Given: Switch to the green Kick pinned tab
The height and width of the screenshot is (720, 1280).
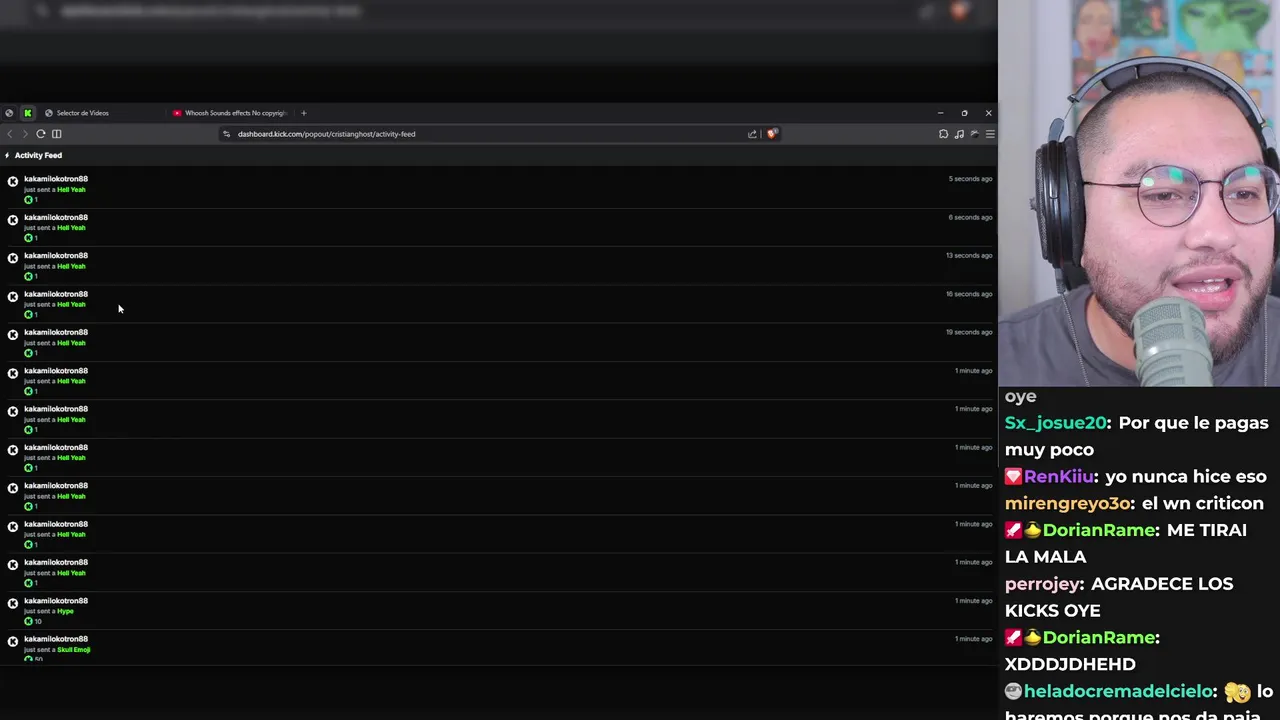Looking at the screenshot, I should (28, 113).
